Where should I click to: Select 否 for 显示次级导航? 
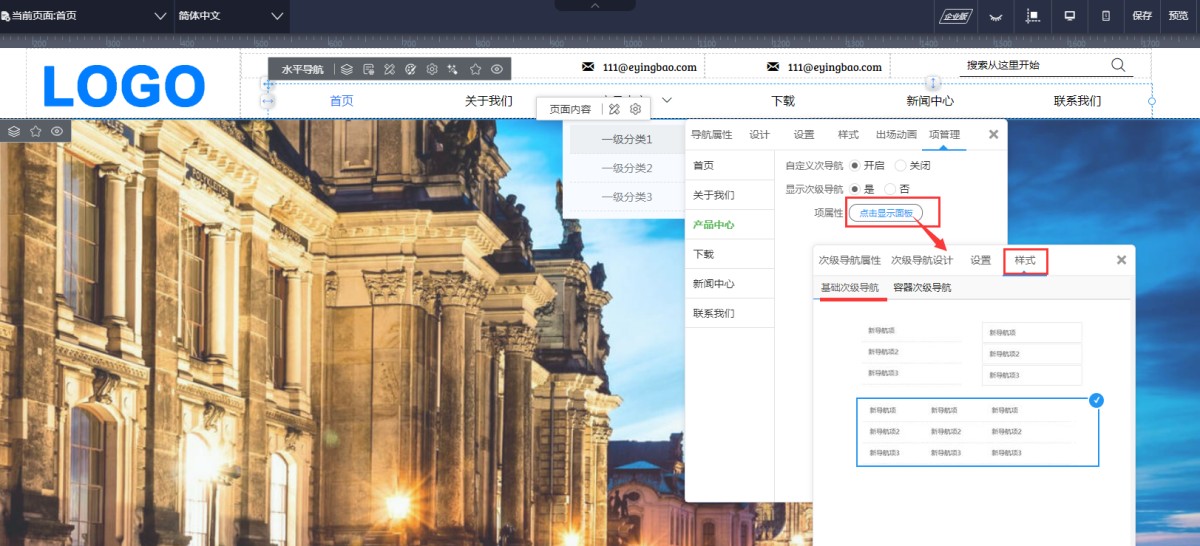[x=890, y=188]
